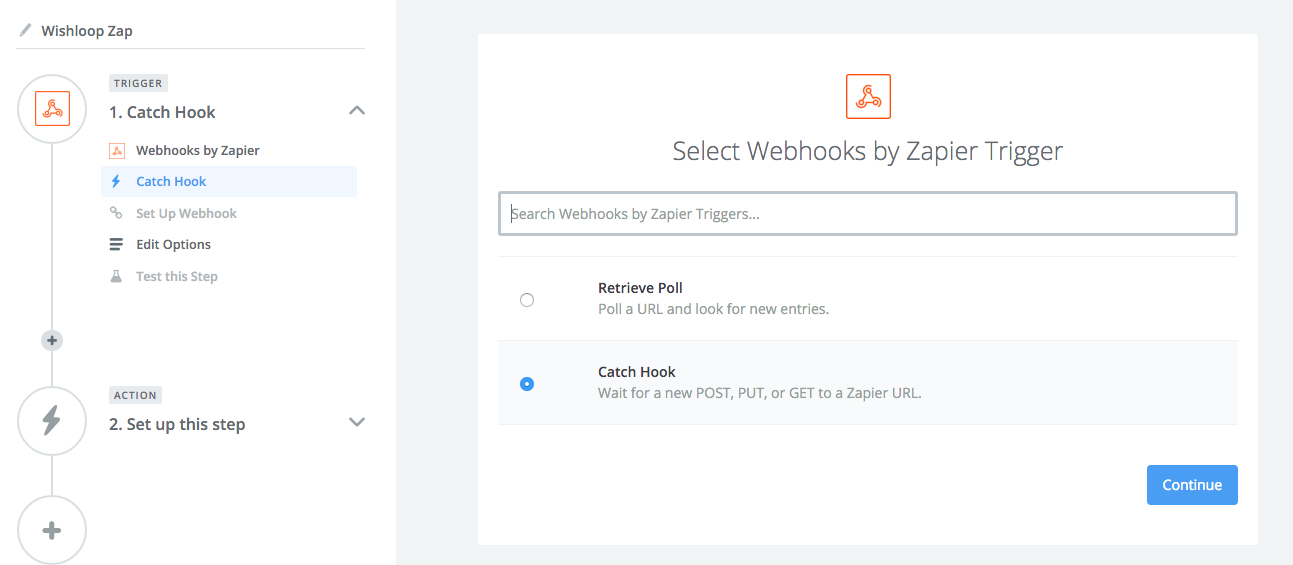Image resolution: width=1293 pixels, height=565 pixels.
Task: Click the lightning bolt Catch Hook icon
Action: coord(116,182)
